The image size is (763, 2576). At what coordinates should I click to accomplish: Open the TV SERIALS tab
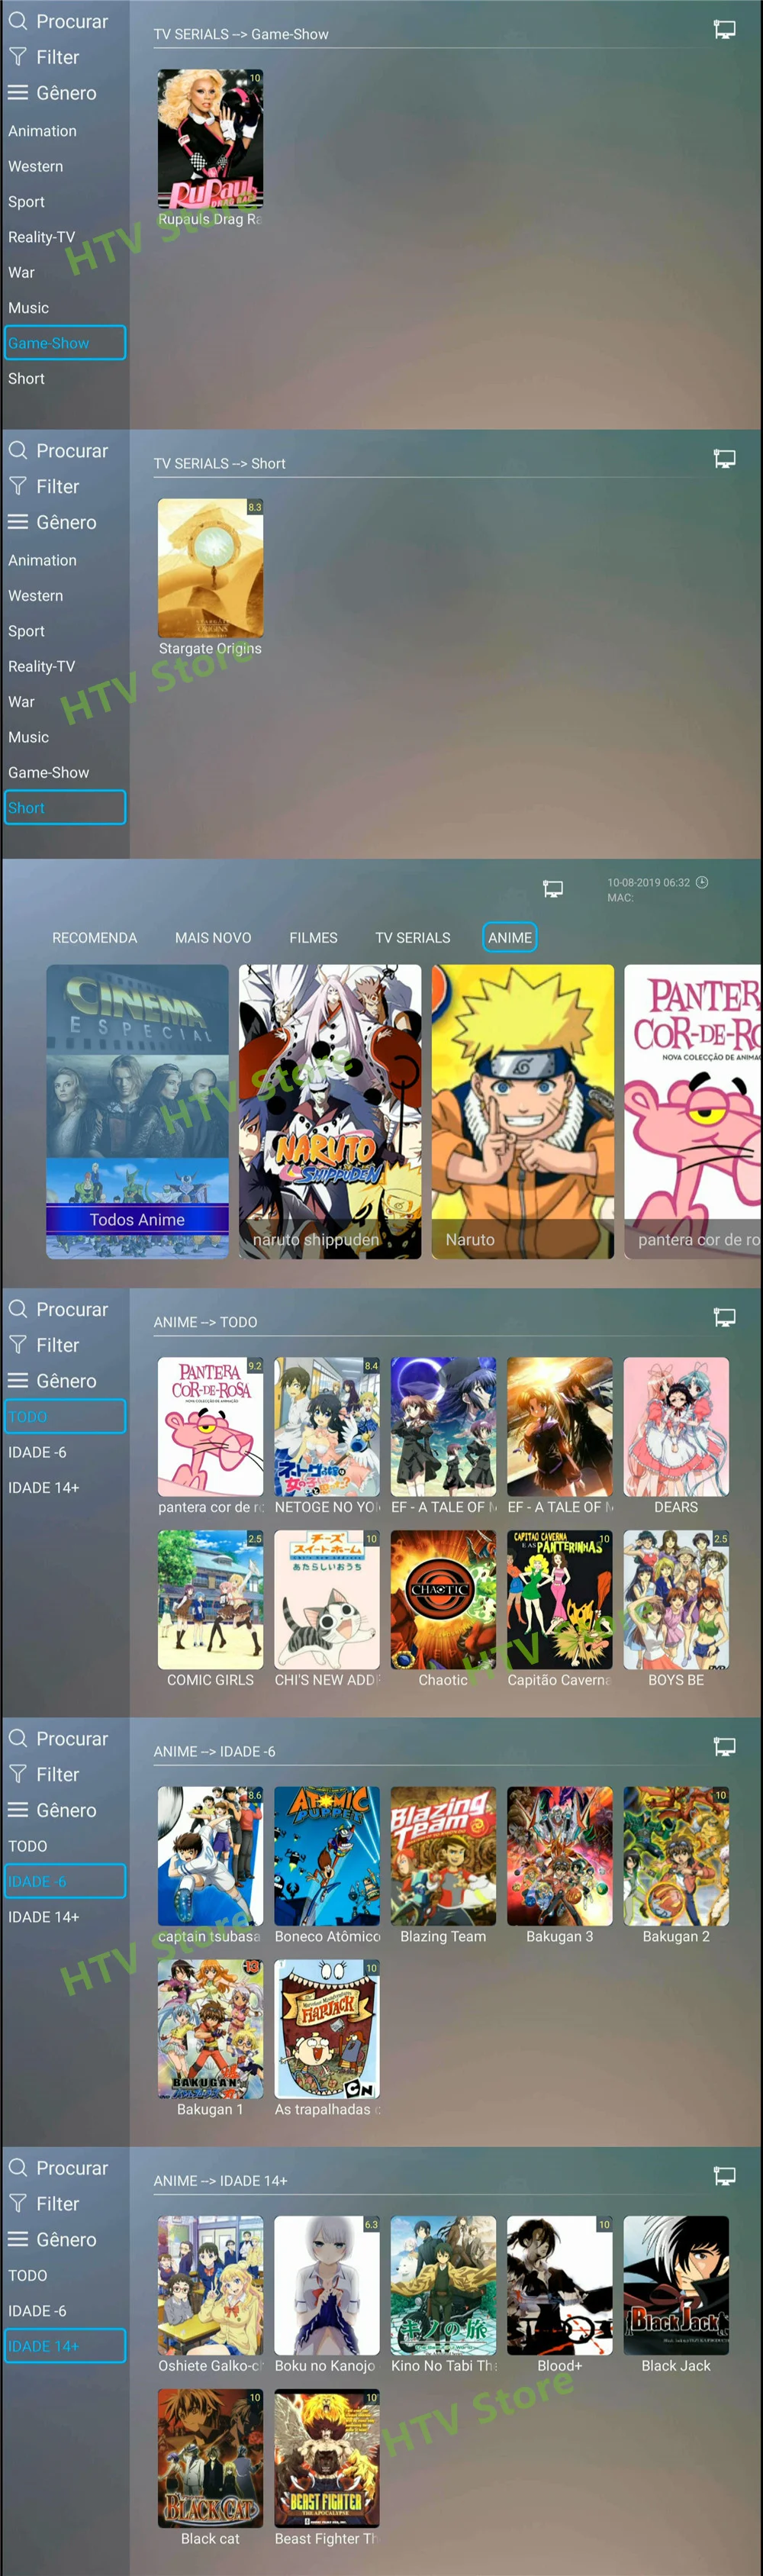413,938
